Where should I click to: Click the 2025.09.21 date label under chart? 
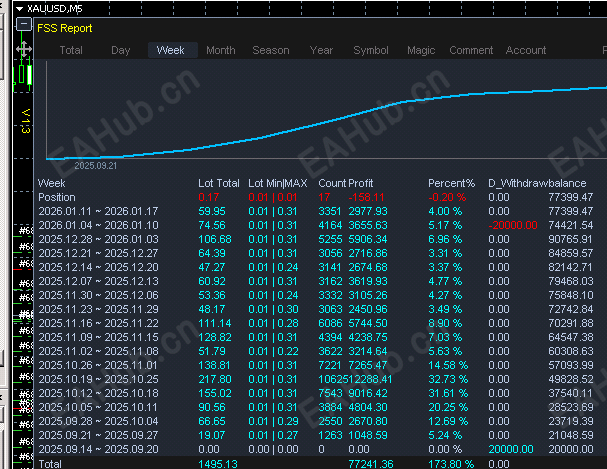tap(95, 166)
